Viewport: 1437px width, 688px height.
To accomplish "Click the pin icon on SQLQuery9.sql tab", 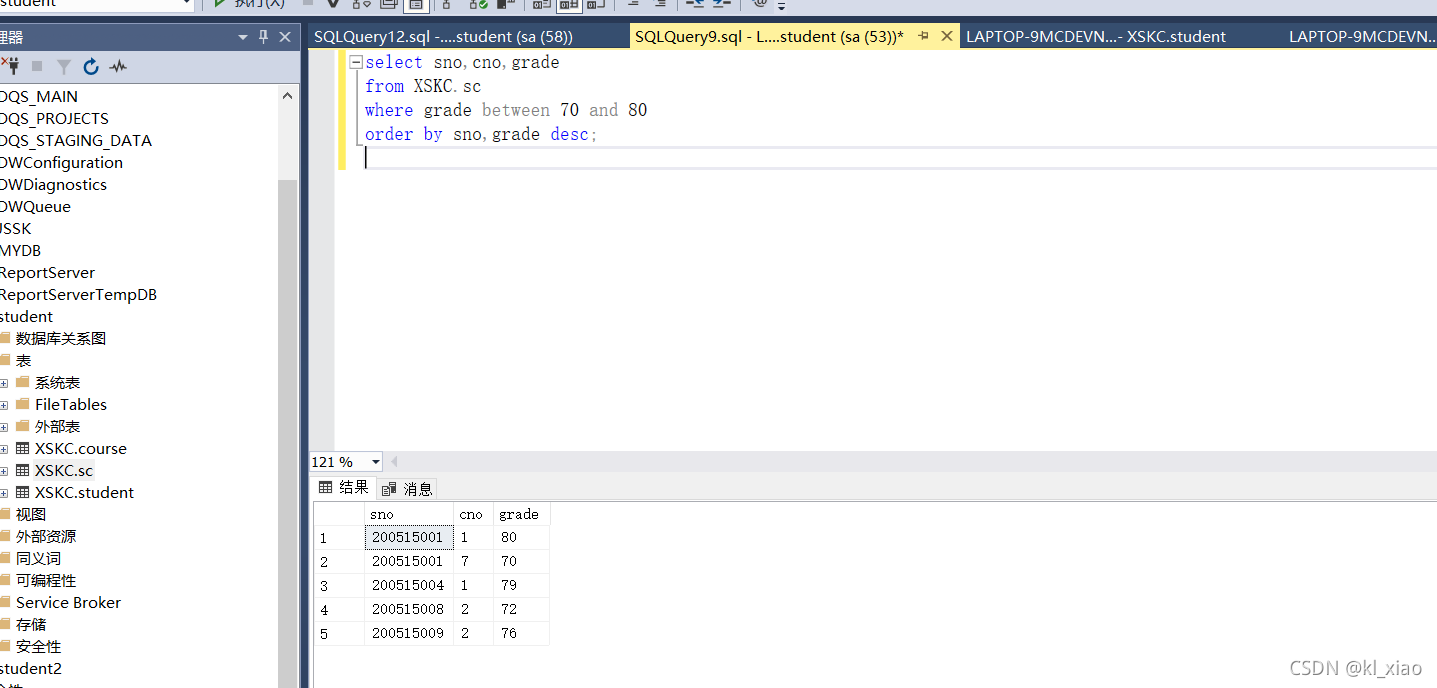I will 924,36.
